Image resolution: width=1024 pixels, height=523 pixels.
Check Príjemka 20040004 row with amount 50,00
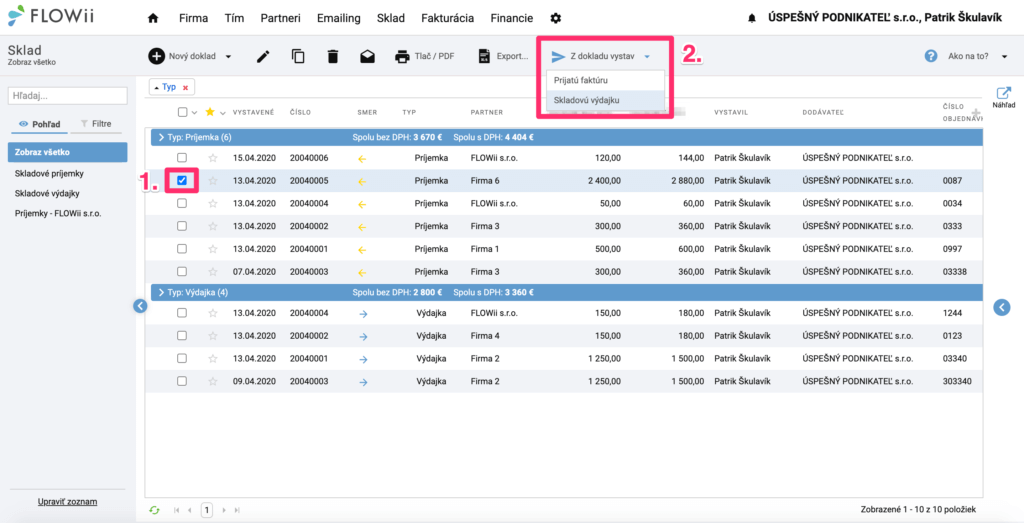coord(182,204)
